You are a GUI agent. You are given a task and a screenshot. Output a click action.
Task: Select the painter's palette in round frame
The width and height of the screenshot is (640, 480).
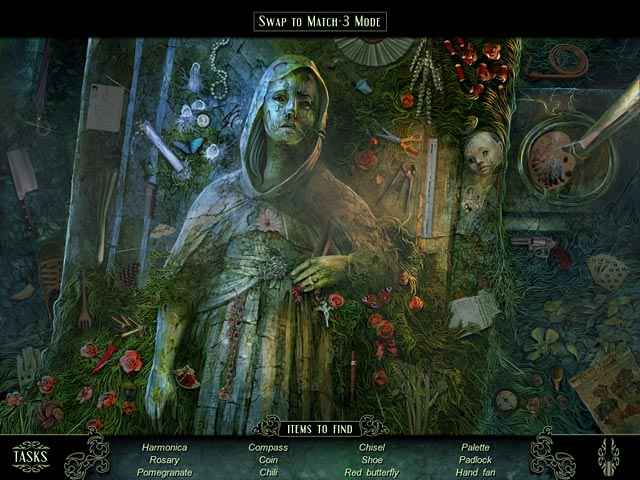click(552, 160)
